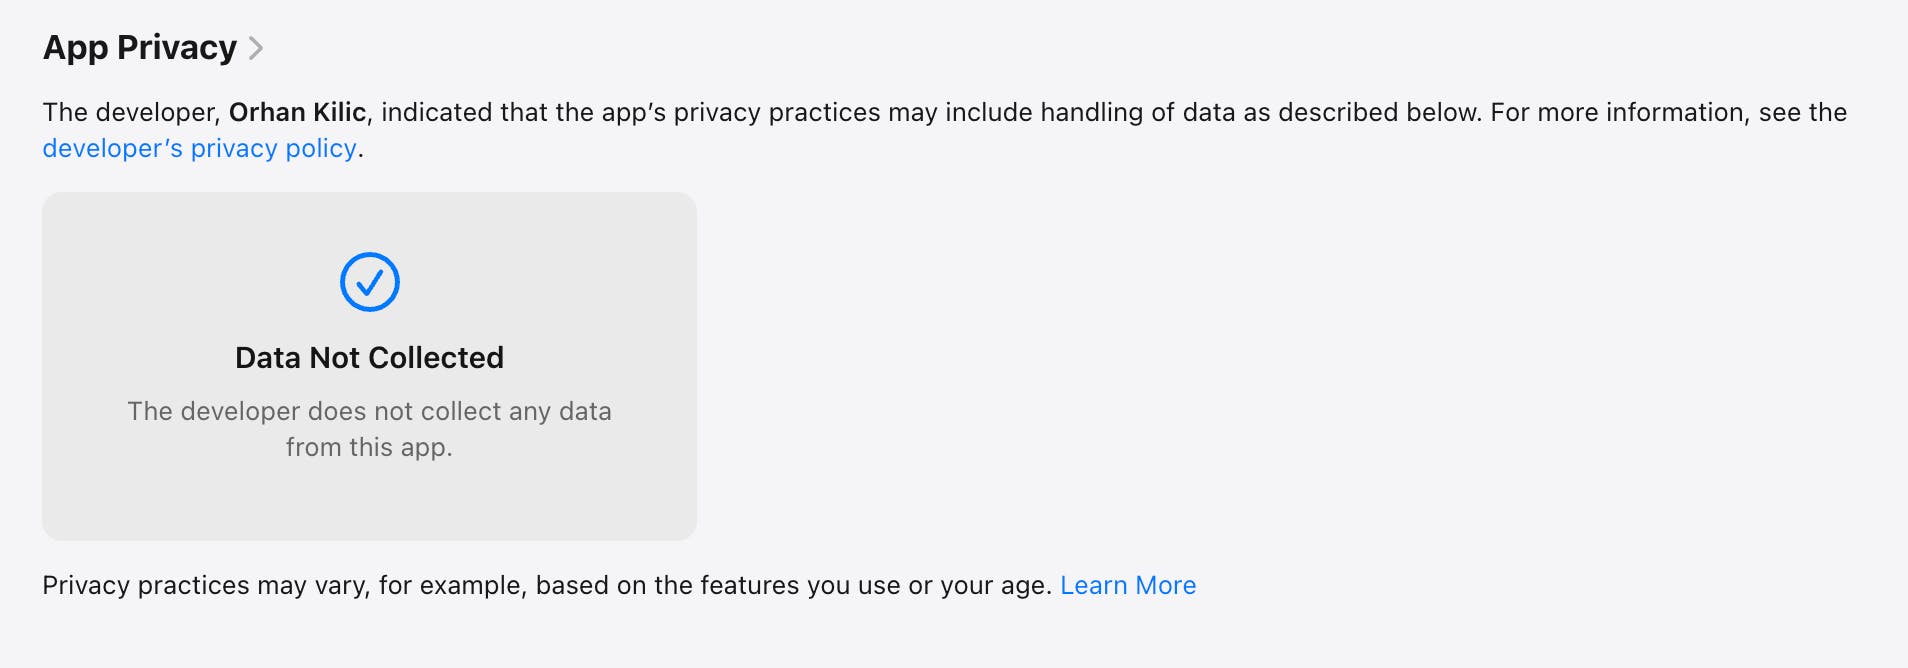Click 'The developer does not collect any data' line
Viewport: 1908px width, 668px height.
pos(369,411)
